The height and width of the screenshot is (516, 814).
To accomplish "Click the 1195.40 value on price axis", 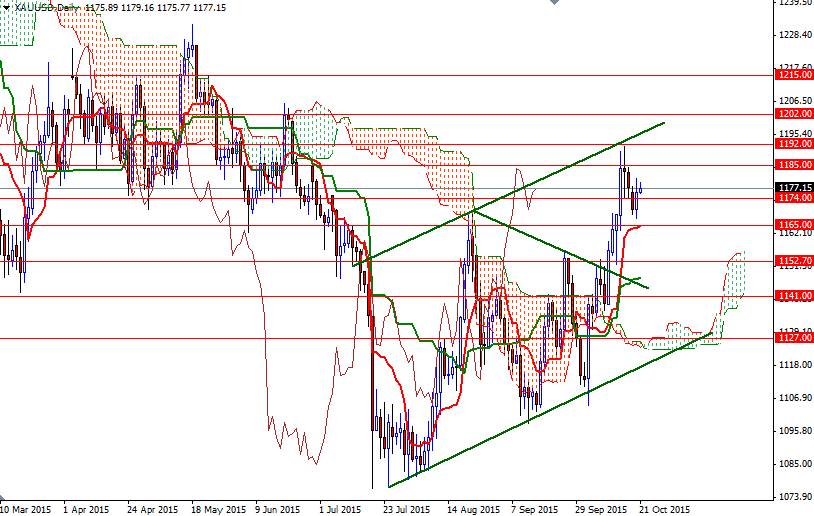I will (x=795, y=134).
